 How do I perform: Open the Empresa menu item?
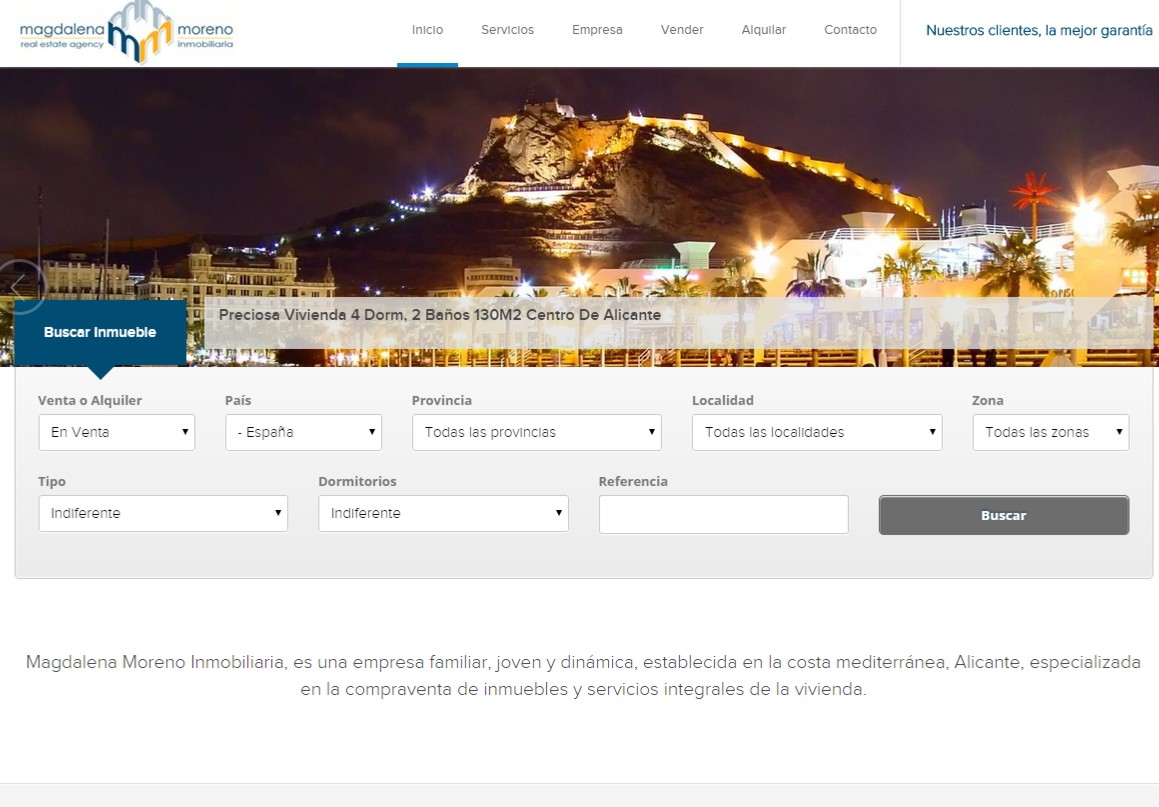[x=597, y=30]
